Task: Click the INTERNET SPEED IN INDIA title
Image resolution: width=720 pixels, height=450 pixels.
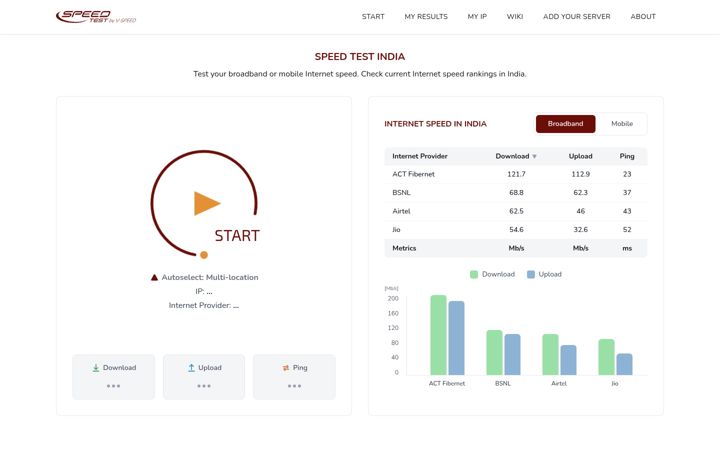Action: click(435, 124)
